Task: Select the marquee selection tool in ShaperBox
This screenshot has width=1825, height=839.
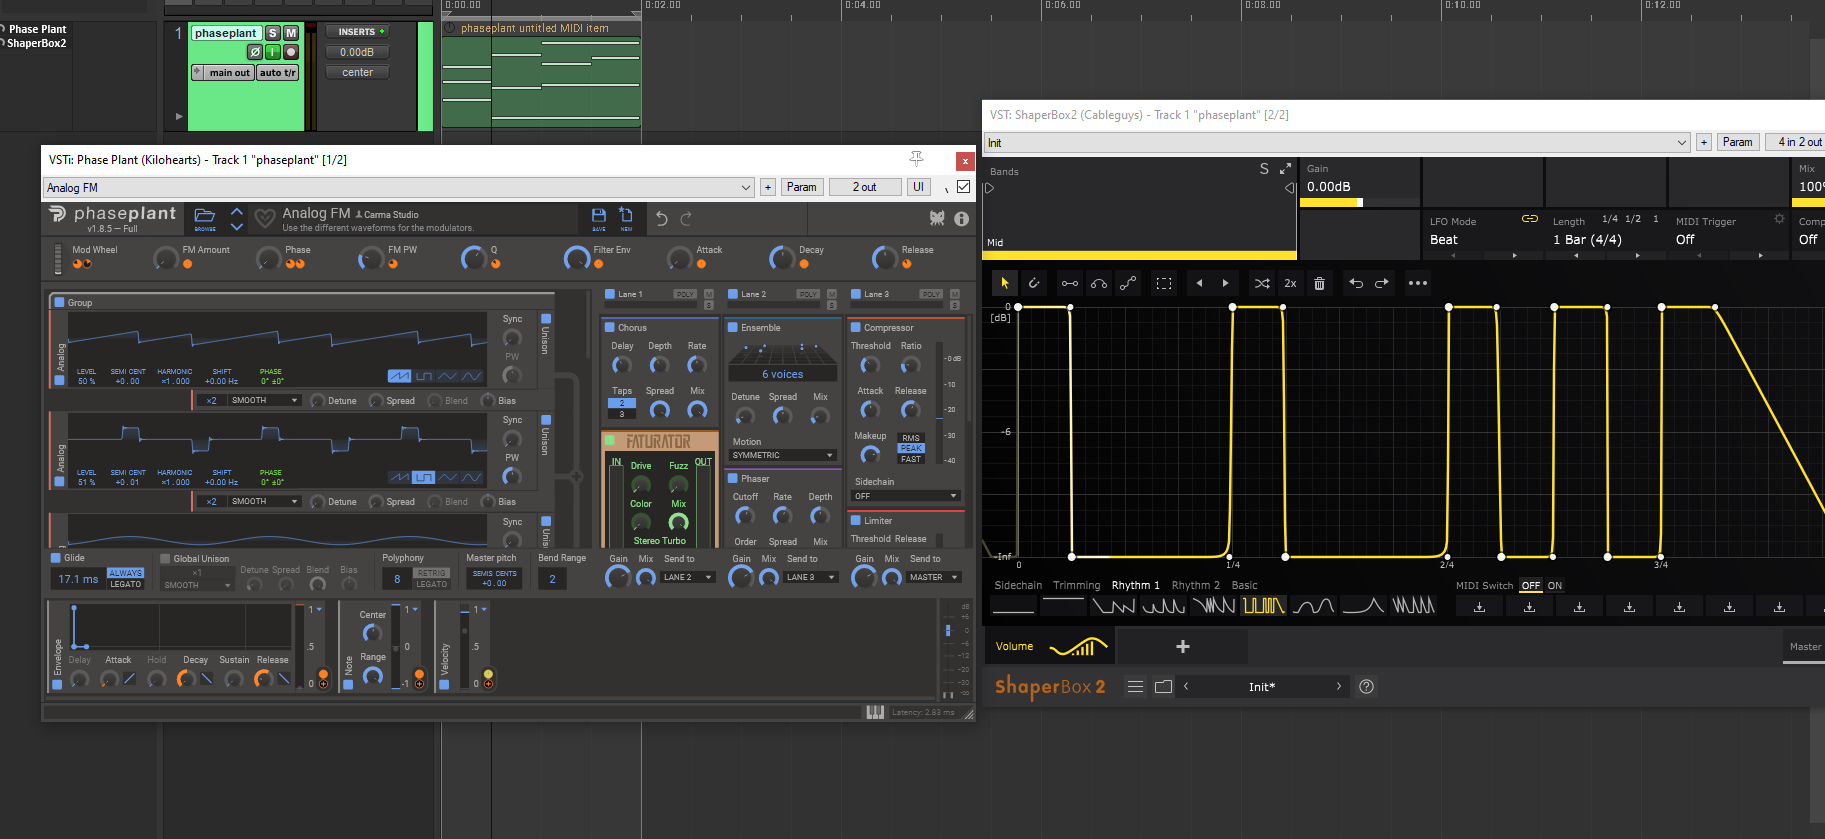Action: click(1164, 283)
